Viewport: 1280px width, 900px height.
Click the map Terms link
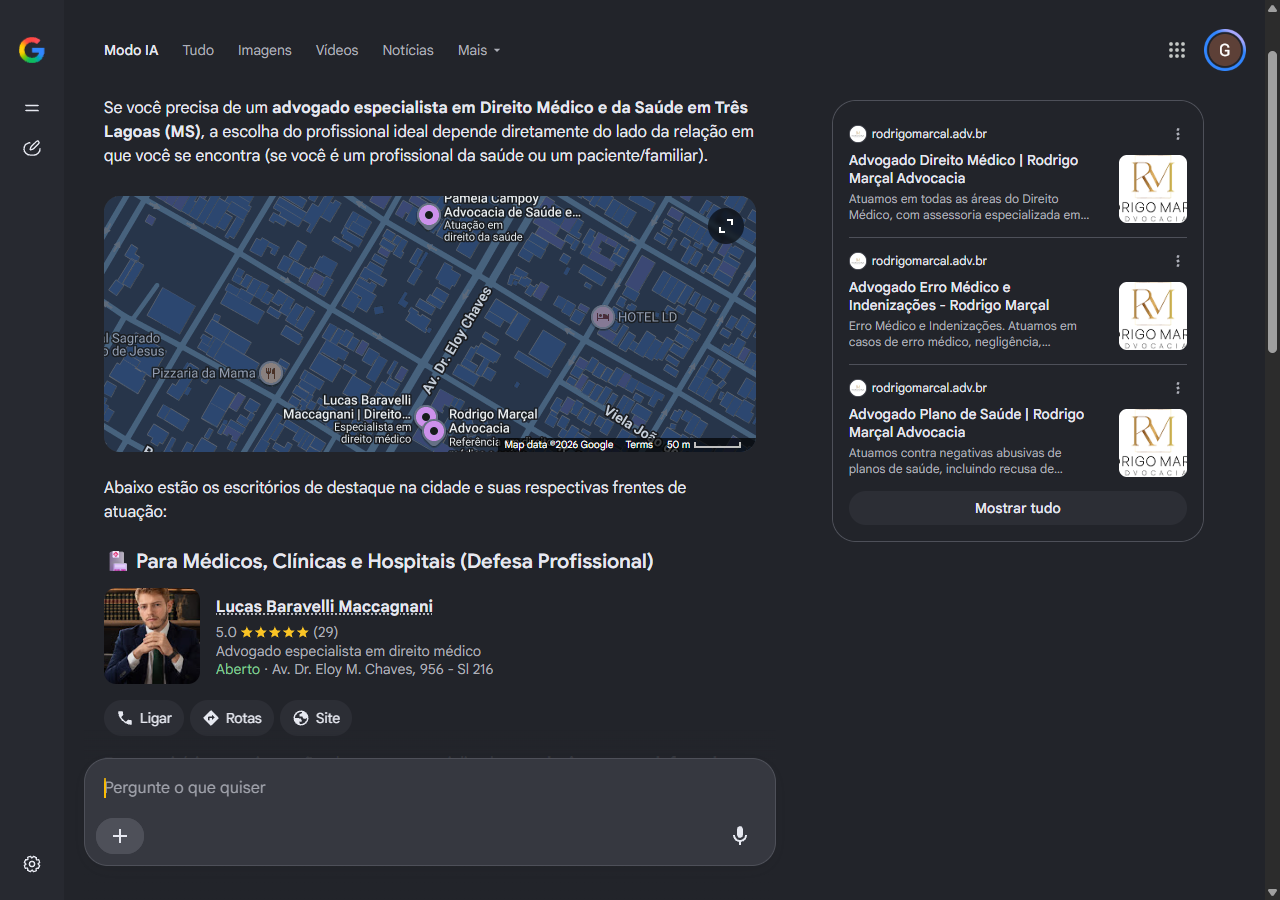[639, 445]
